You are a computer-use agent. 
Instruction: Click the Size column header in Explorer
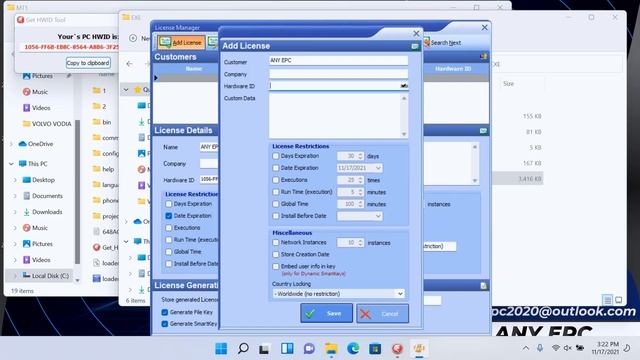point(508,84)
